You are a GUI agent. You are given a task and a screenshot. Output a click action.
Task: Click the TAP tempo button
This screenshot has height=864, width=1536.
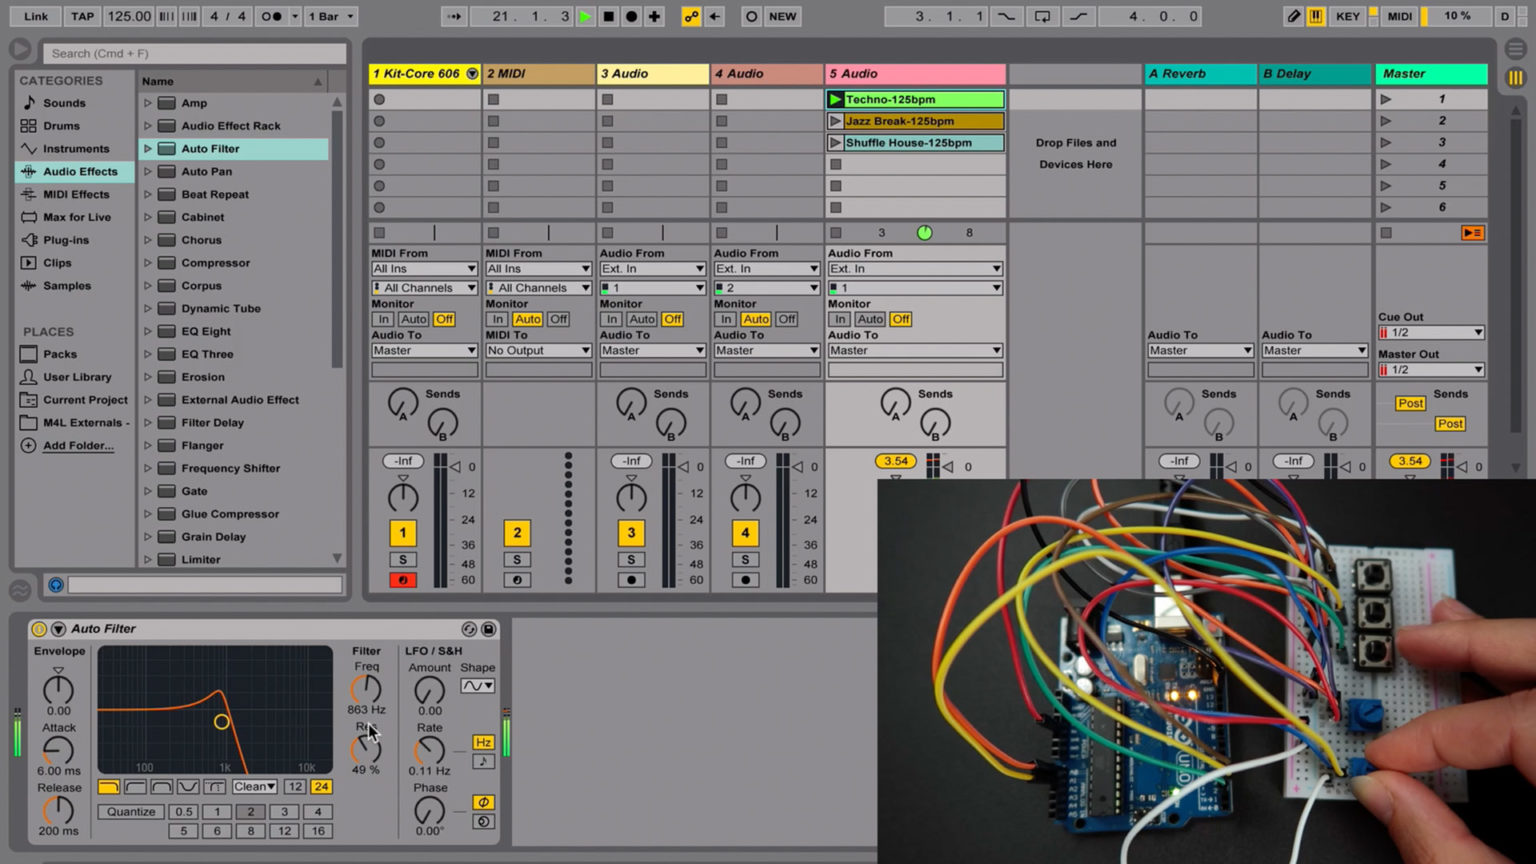click(x=82, y=16)
